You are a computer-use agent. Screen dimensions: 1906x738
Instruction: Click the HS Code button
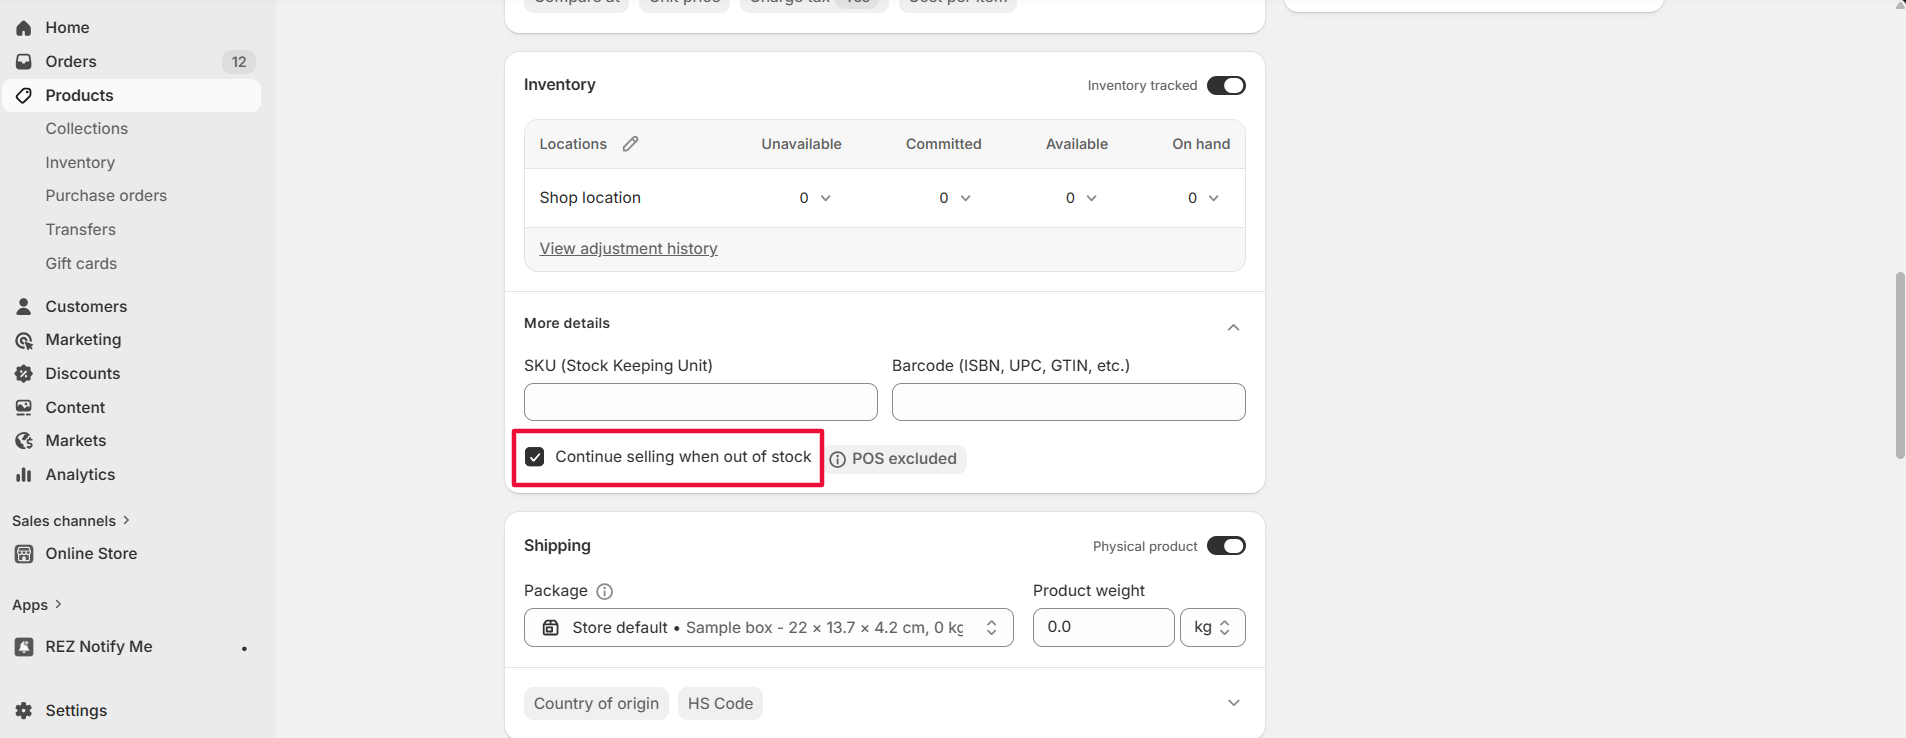(x=720, y=704)
